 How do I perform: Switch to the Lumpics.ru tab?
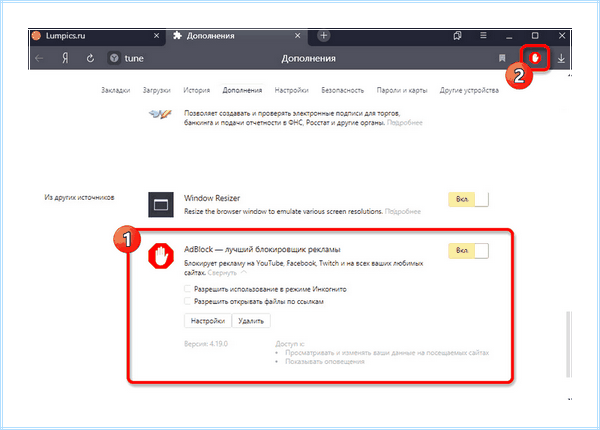[x=97, y=36]
